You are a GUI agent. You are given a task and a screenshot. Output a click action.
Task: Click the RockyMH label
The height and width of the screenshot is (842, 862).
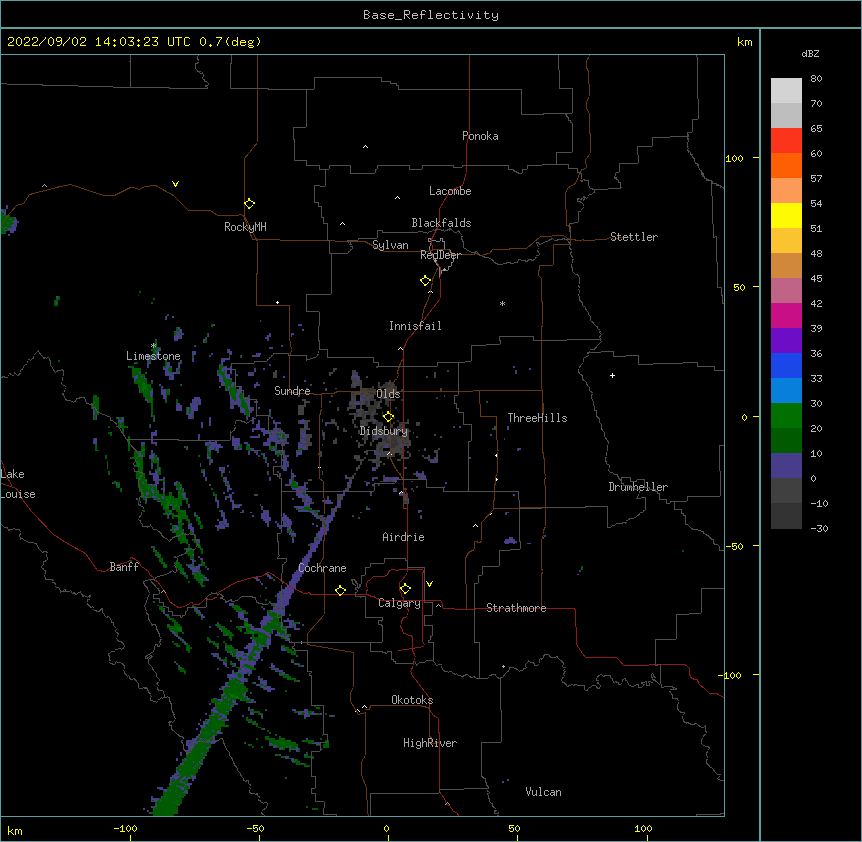[x=245, y=227]
